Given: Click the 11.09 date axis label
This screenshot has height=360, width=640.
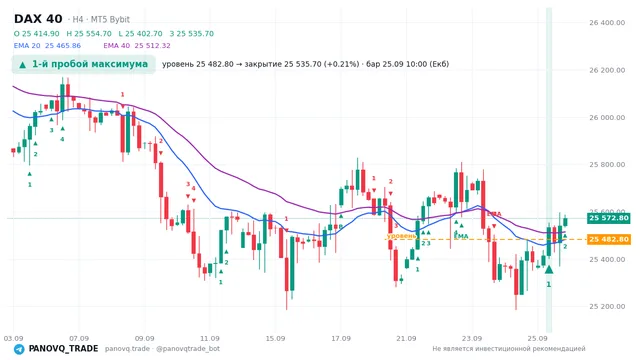Looking at the screenshot, I should click(210, 338).
